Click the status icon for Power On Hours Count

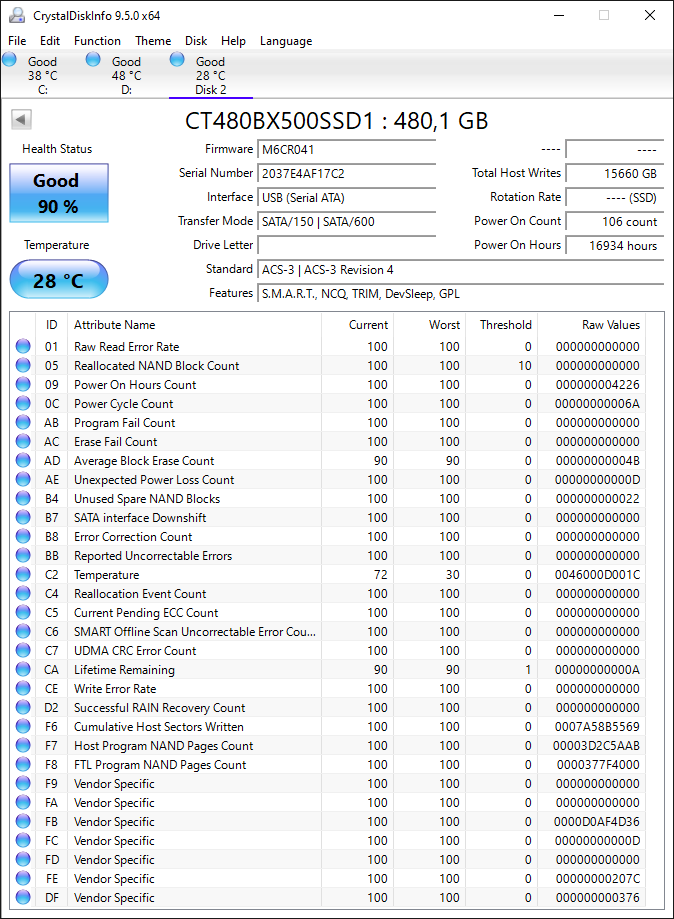(x=23, y=384)
